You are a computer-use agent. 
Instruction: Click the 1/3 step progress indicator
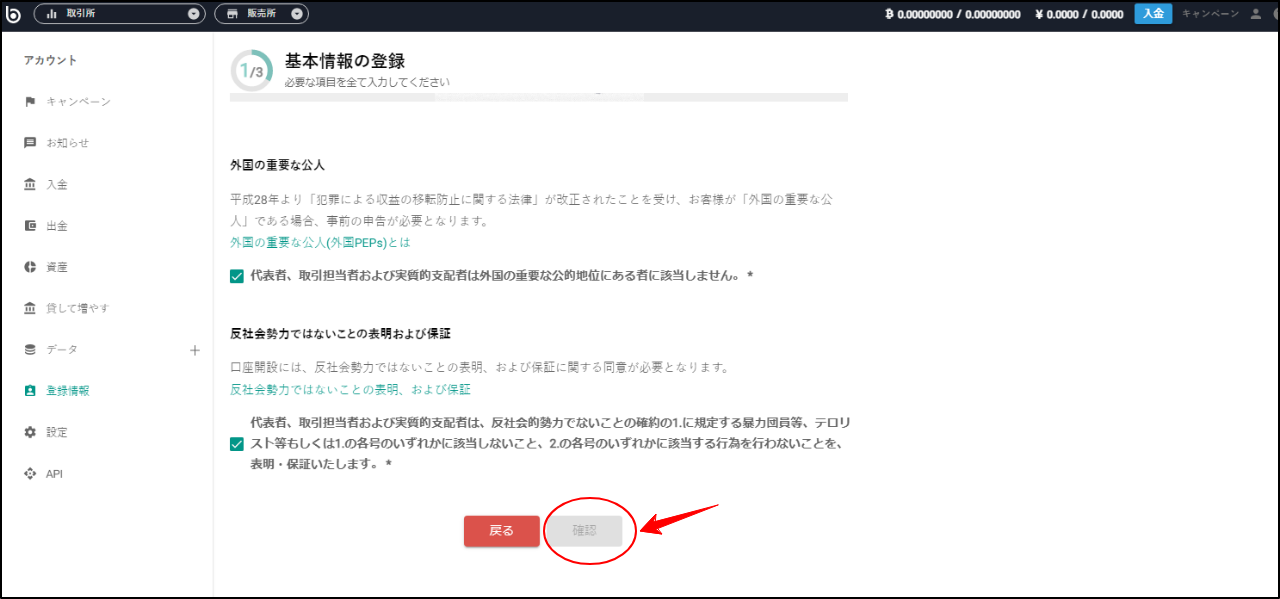(x=251, y=70)
